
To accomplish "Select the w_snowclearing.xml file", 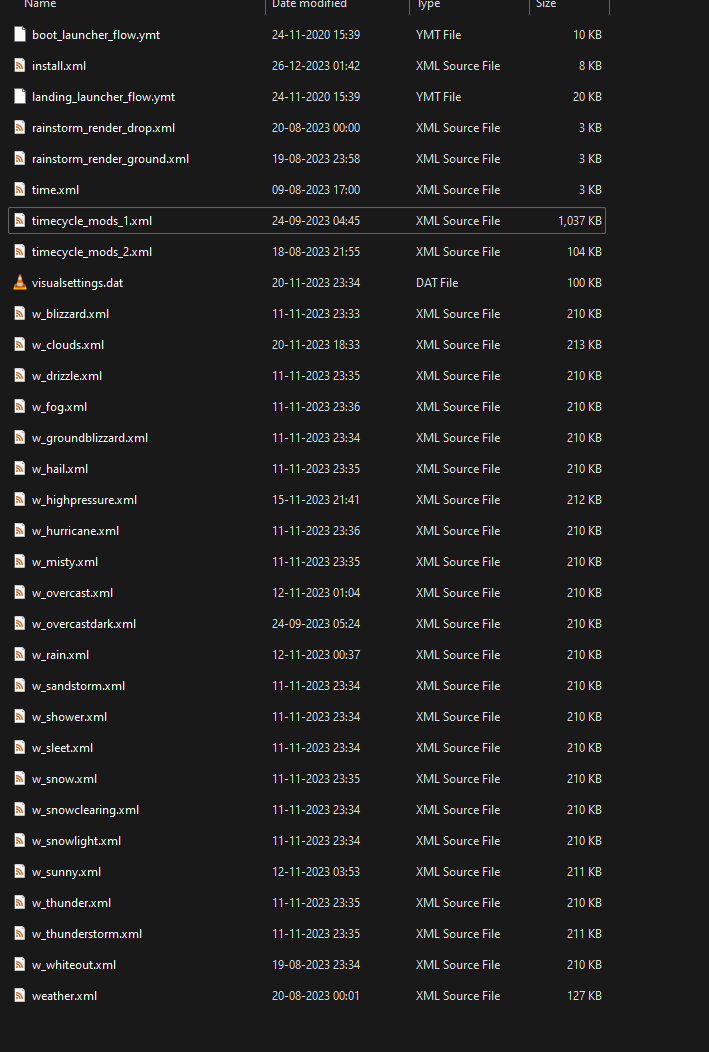I will tap(85, 810).
